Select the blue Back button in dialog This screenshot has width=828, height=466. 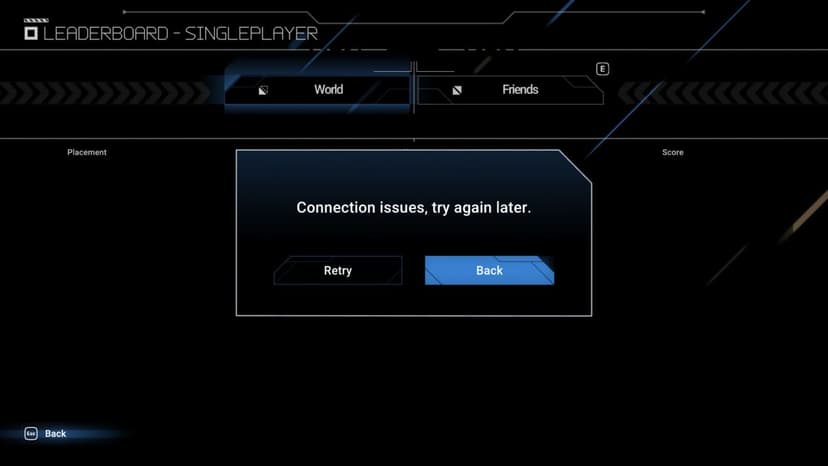coord(490,271)
